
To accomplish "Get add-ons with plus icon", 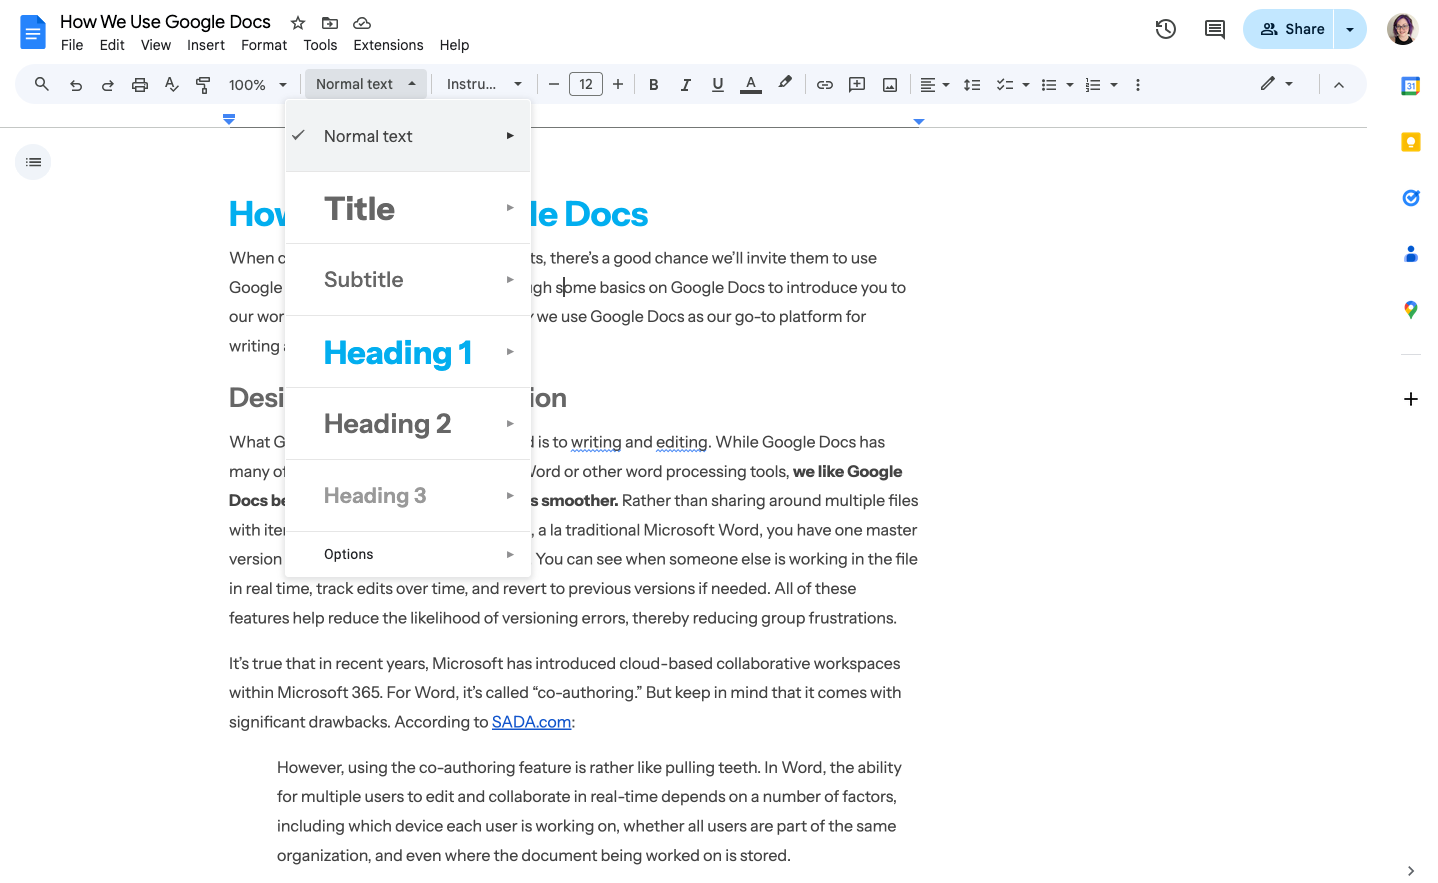I will point(1411,399).
